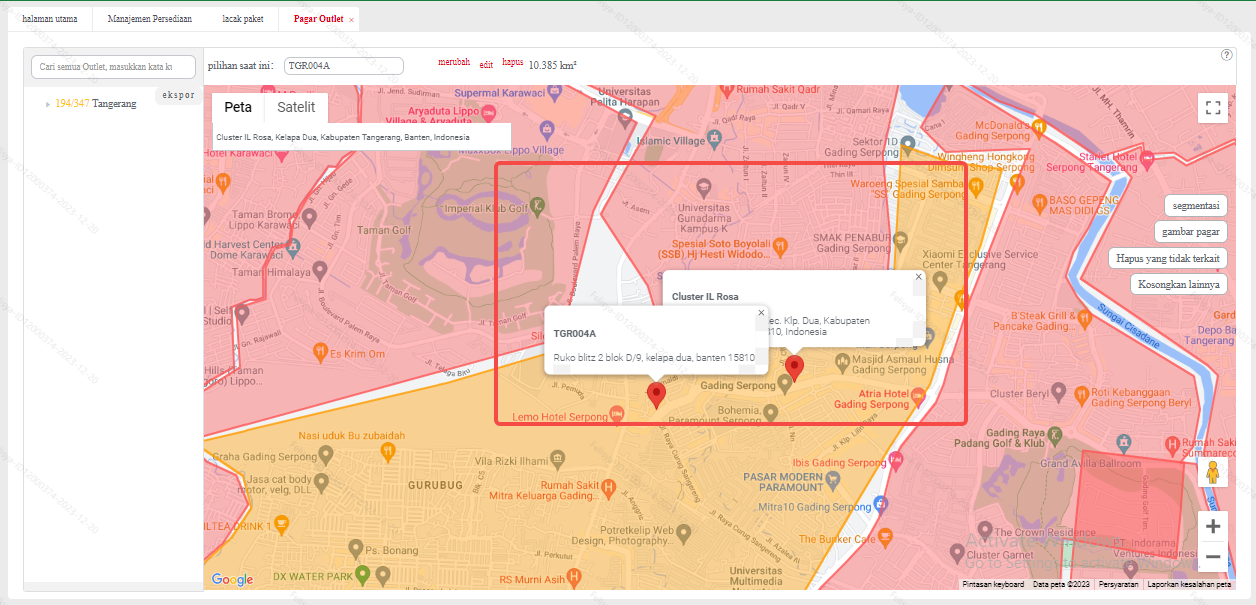Zoom out on the map
The image size is (1256, 605).
point(1213,557)
